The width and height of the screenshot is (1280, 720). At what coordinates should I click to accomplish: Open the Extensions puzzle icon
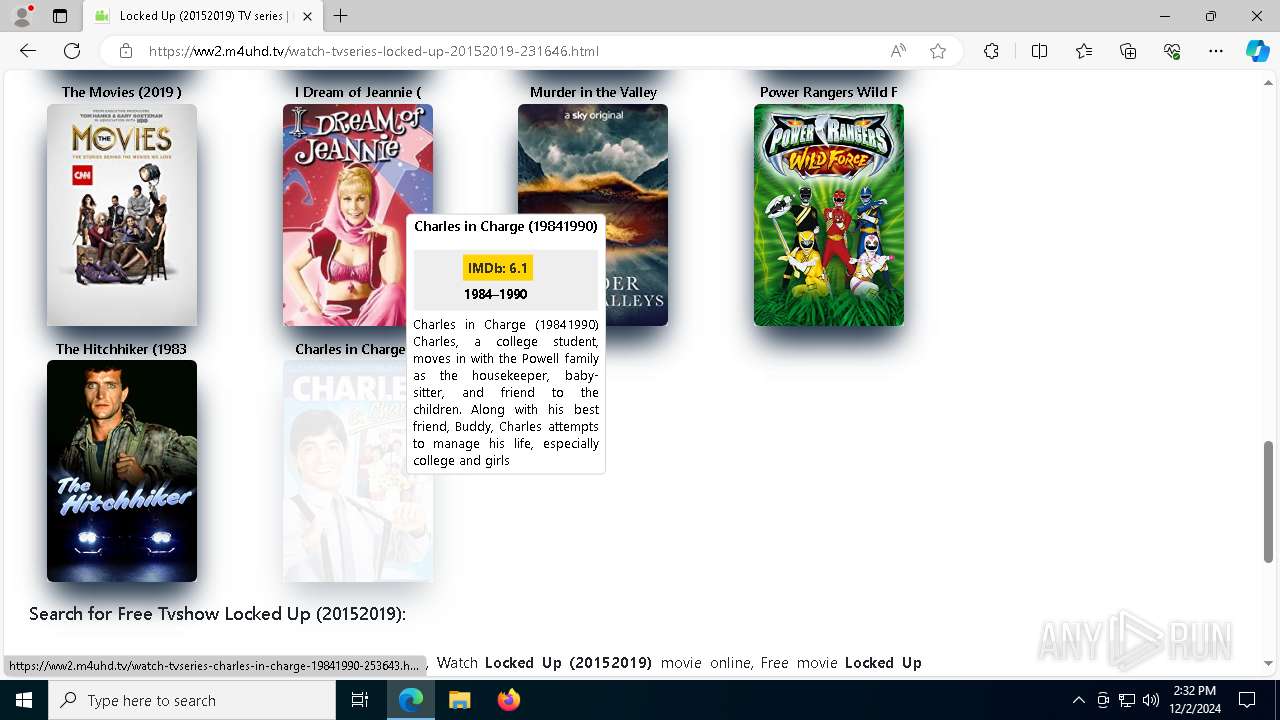(991, 51)
